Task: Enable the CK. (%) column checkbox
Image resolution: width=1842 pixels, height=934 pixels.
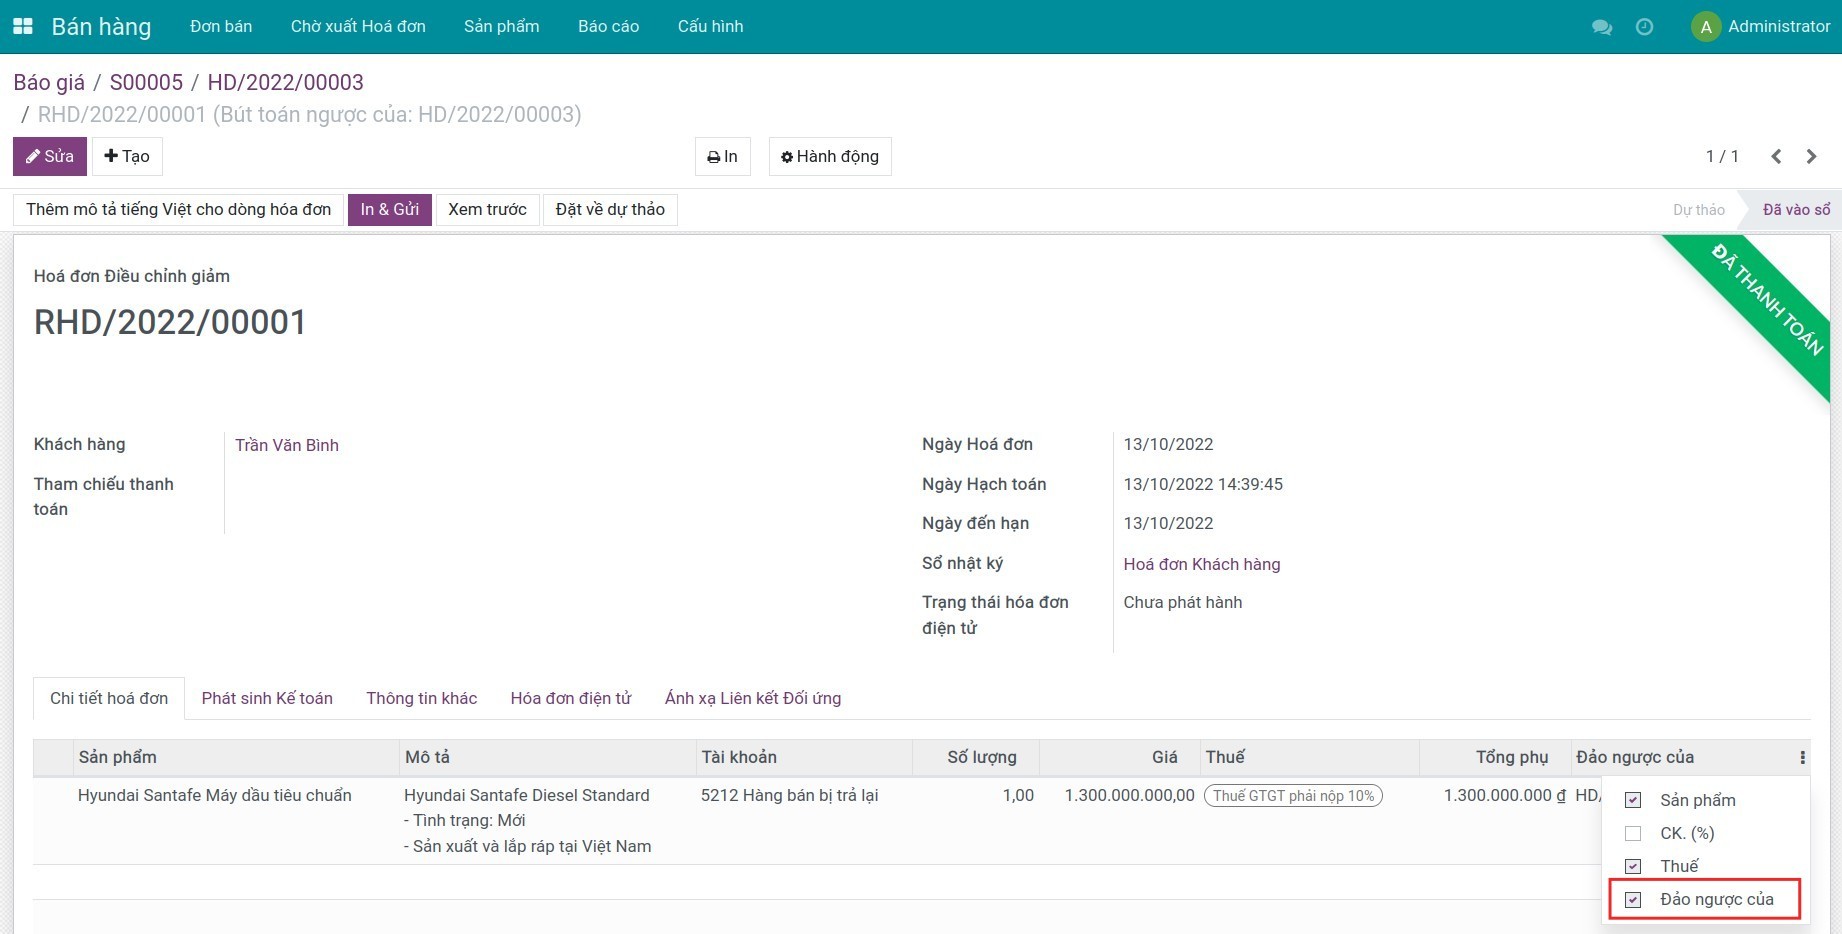Action: [1633, 833]
